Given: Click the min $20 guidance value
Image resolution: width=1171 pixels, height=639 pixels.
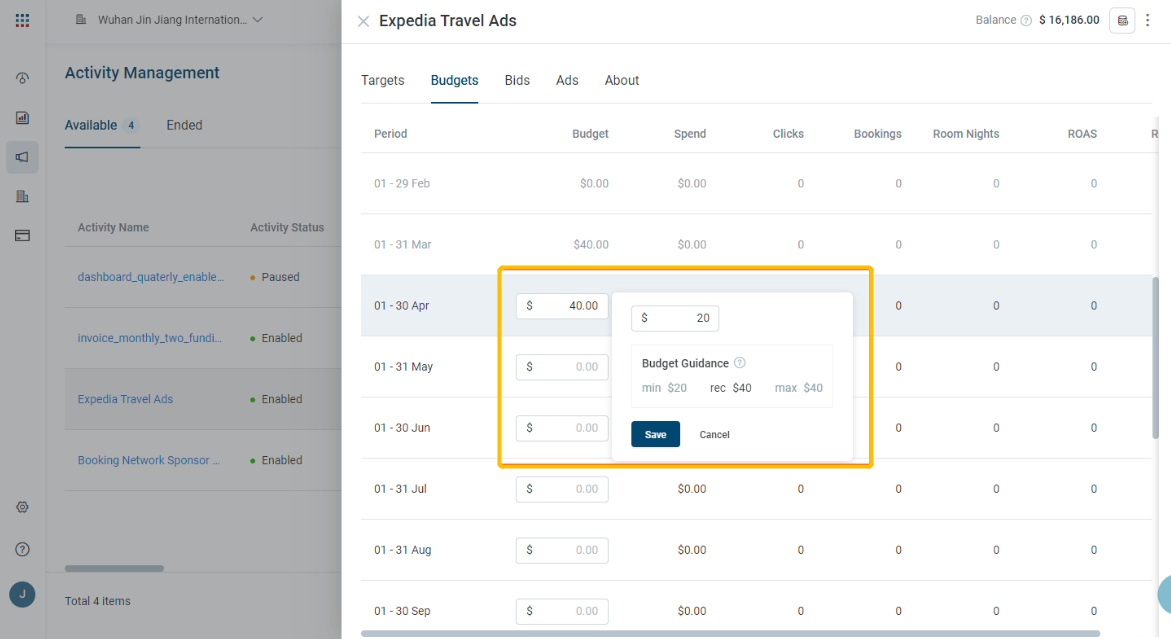Looking at the screenshot, I should click(x=664, y=388).
